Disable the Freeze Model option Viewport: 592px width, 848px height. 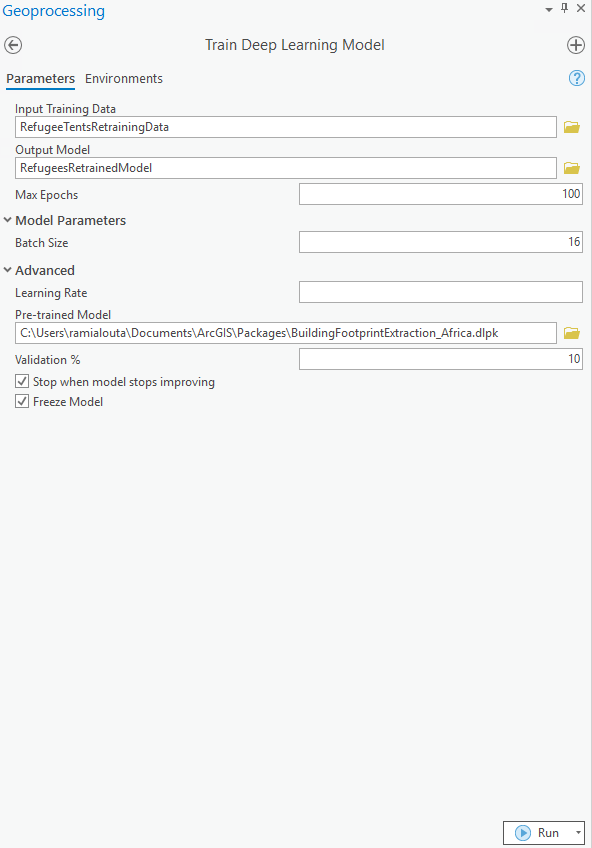pos(22,401)
